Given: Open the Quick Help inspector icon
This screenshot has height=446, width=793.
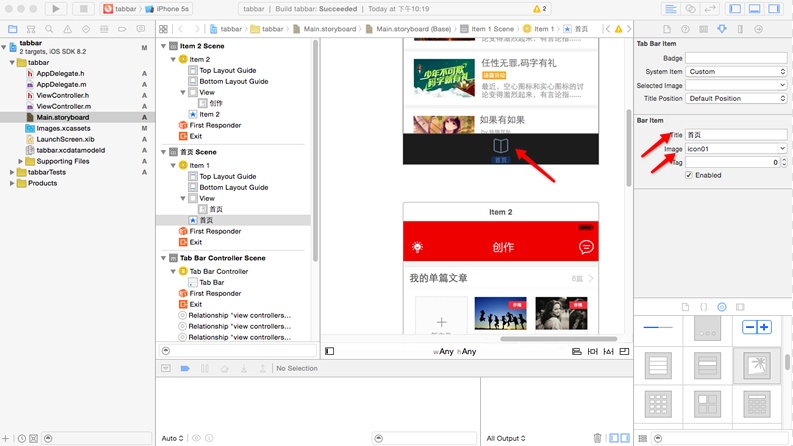Looking at the screenshot, I should click(x=685, y=29).
